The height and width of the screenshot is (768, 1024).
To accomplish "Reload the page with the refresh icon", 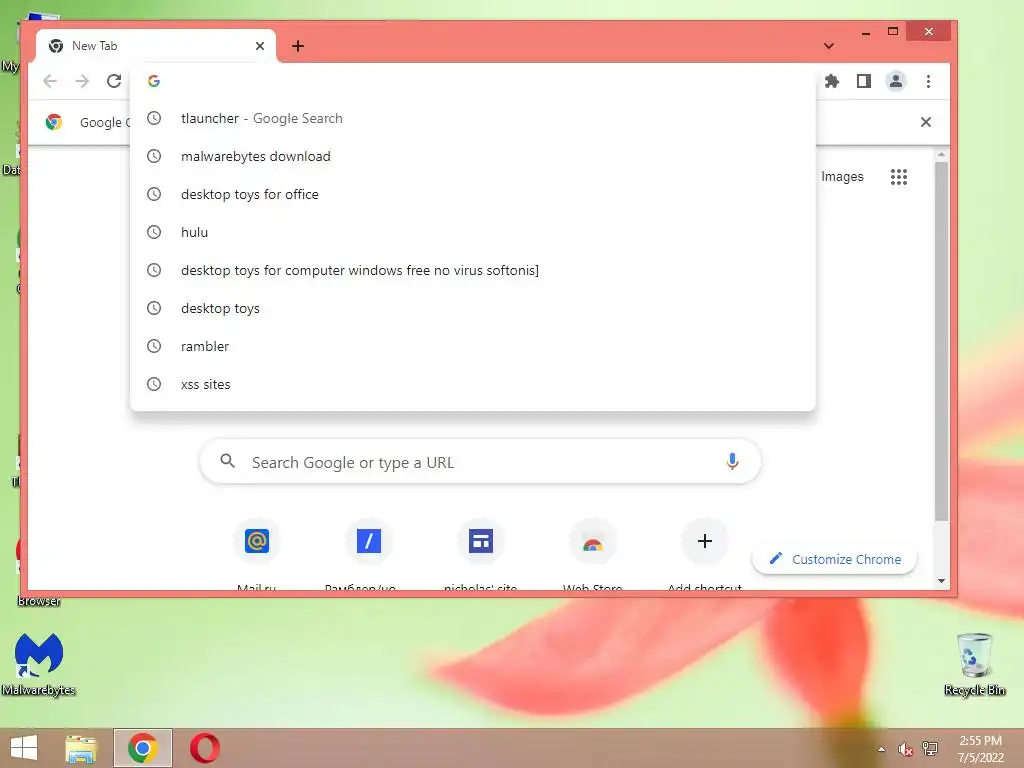I will coord(114,81).
